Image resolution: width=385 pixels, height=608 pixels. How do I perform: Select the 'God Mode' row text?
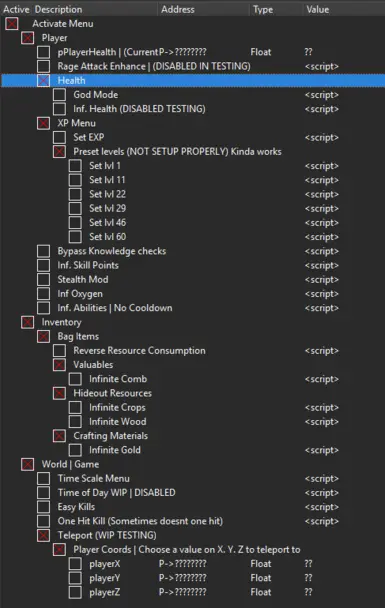(96, 95)
